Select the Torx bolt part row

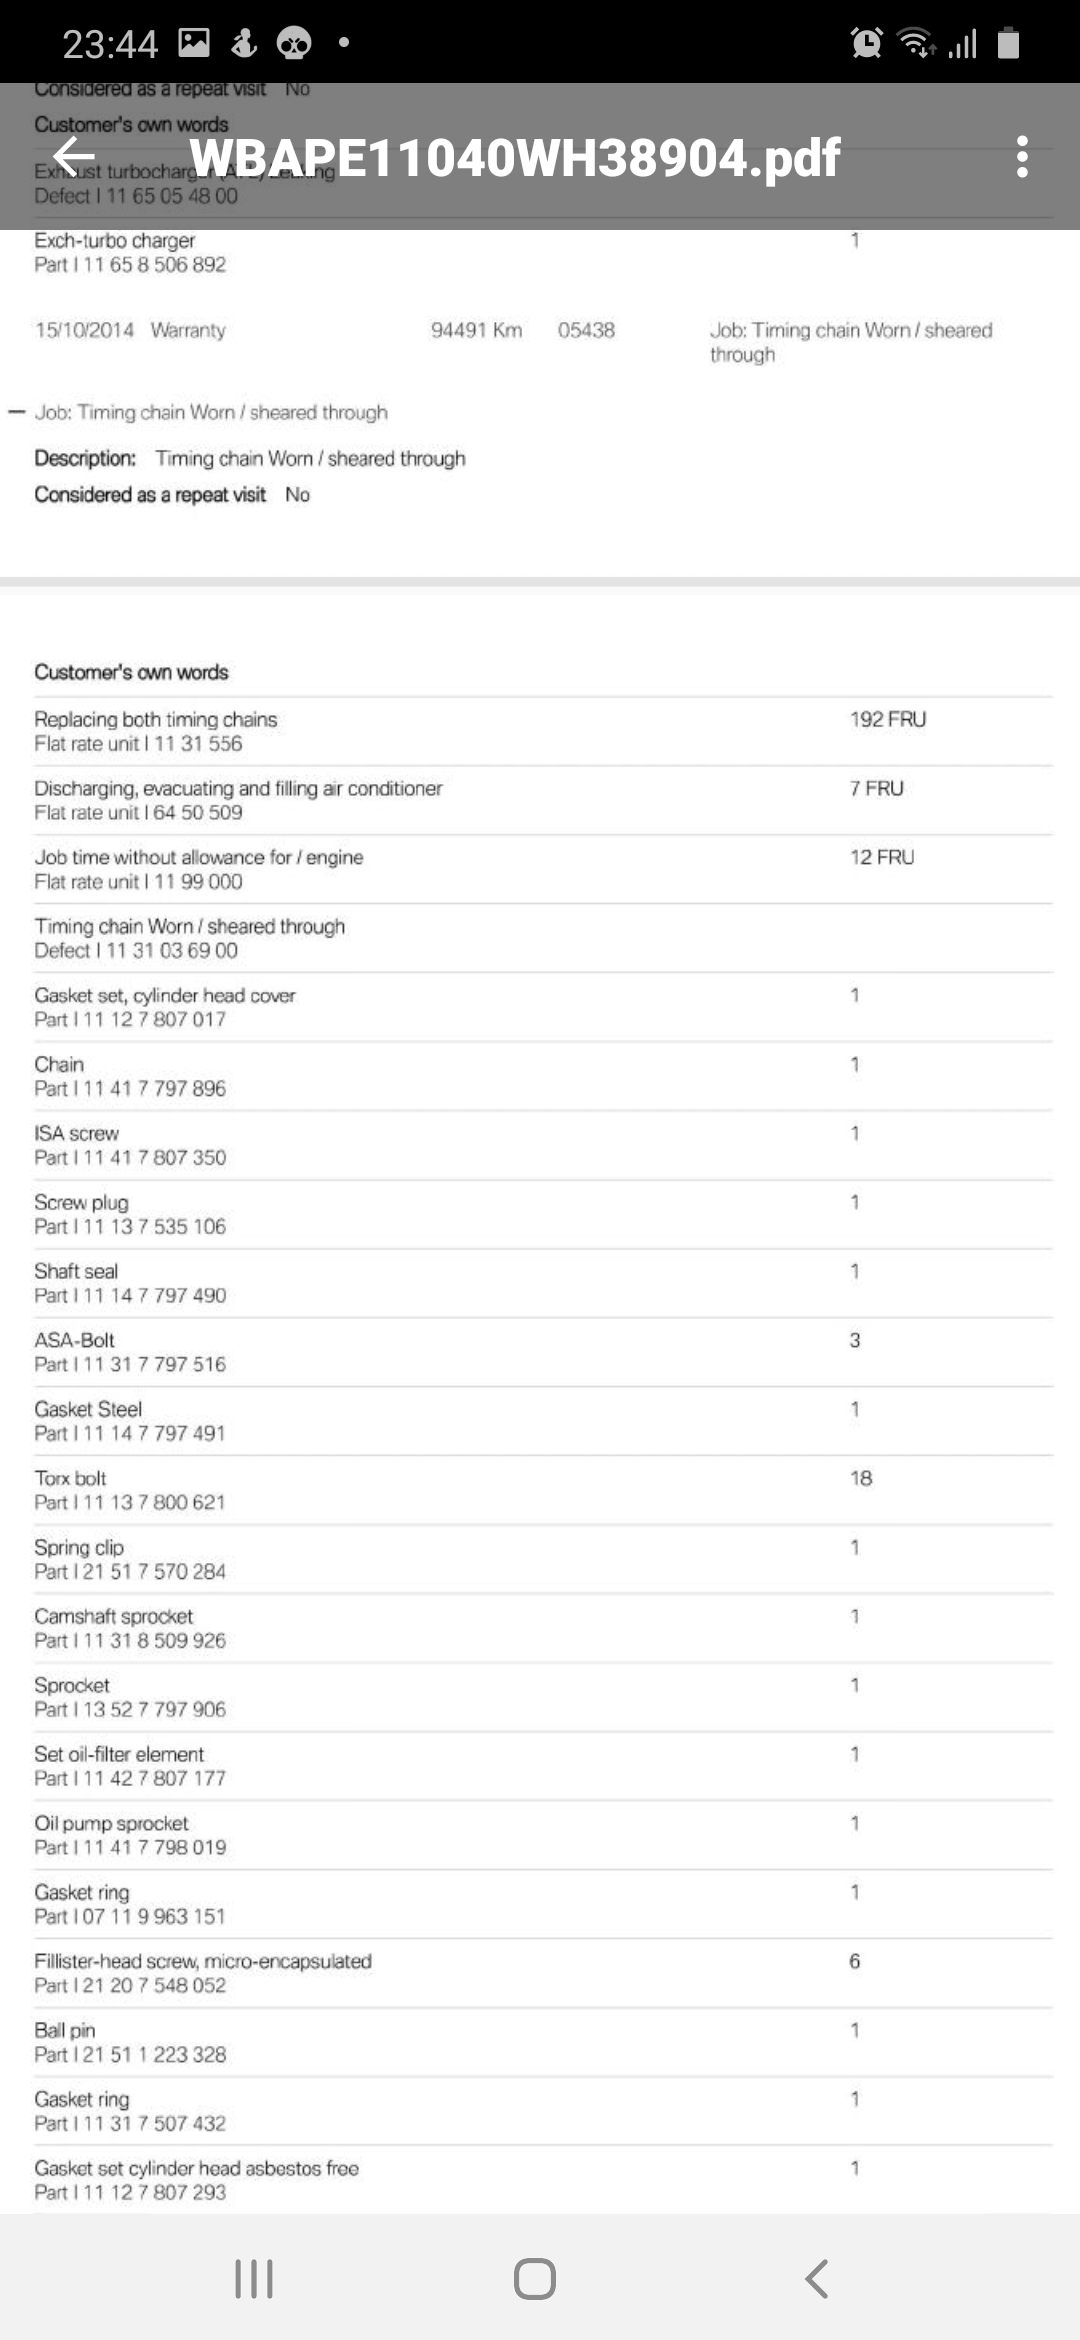tap(540, 1490)
